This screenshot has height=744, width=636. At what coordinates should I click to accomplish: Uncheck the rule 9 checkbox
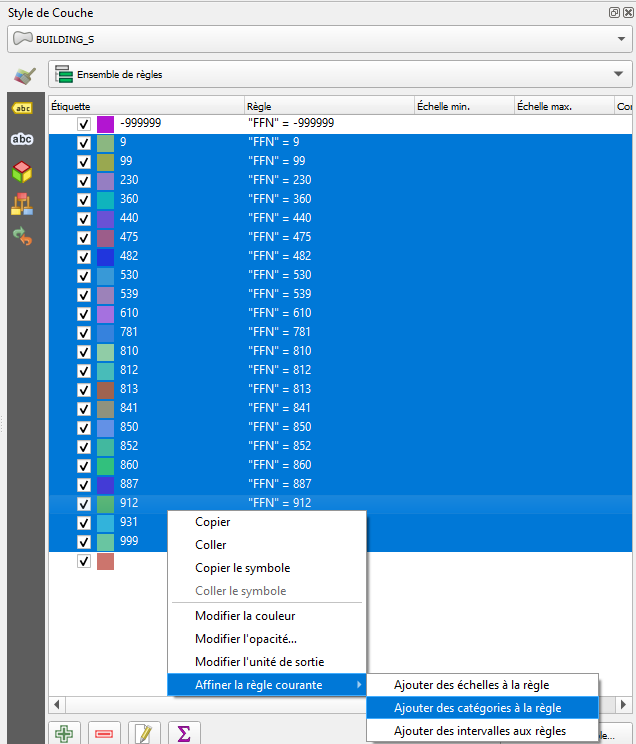pos(84,143)
